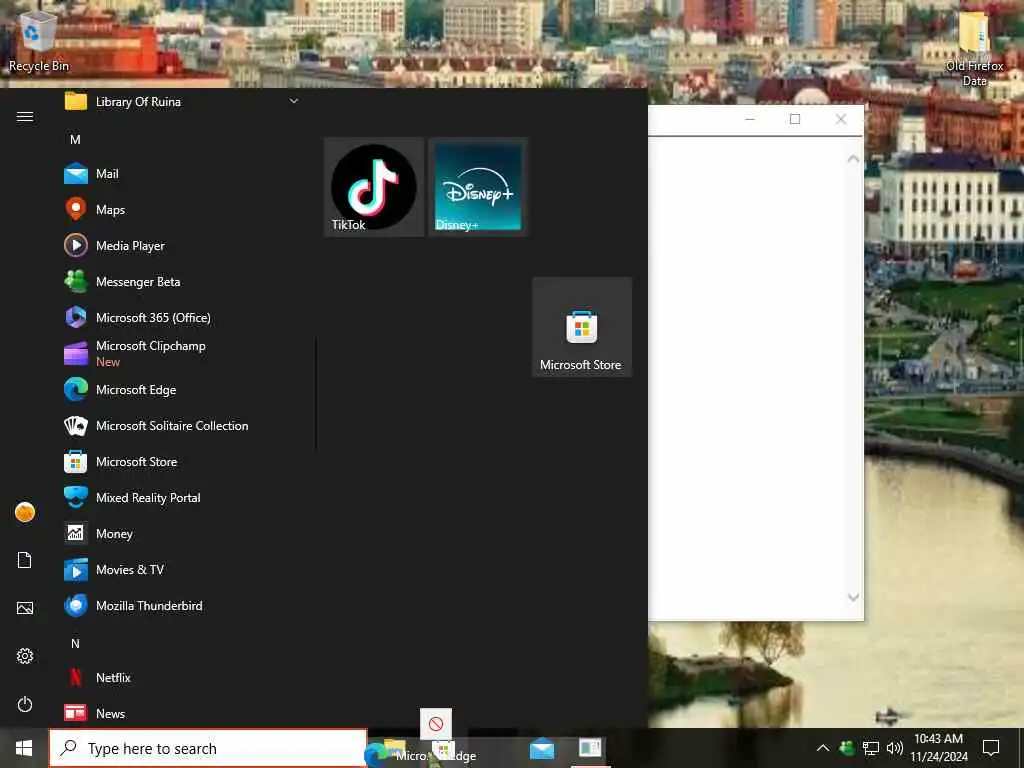Close the white background window
This screenshot has height=768, width=1024.
click(841, 119)
